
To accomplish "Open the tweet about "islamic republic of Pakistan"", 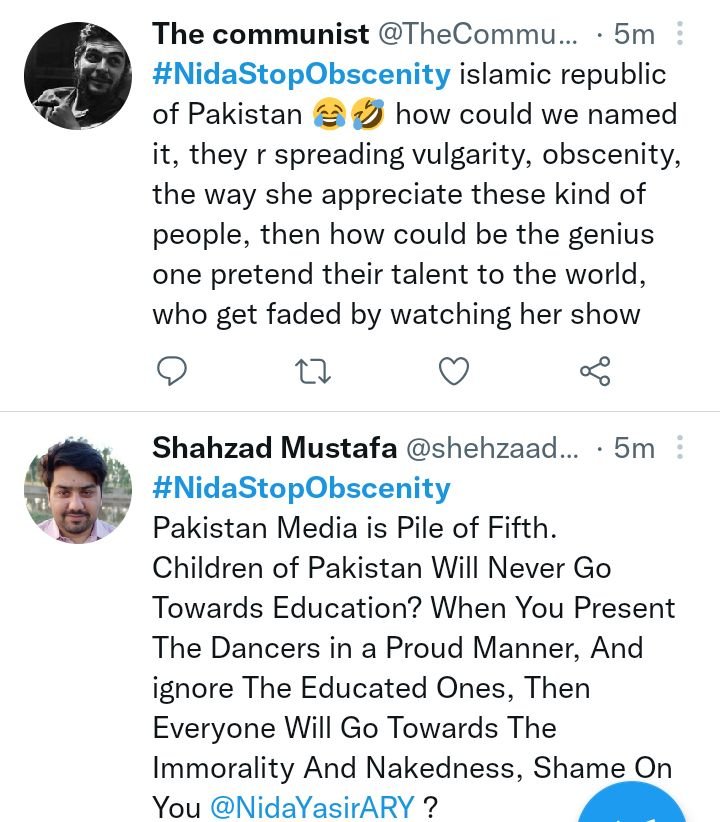I will [410, 234].
